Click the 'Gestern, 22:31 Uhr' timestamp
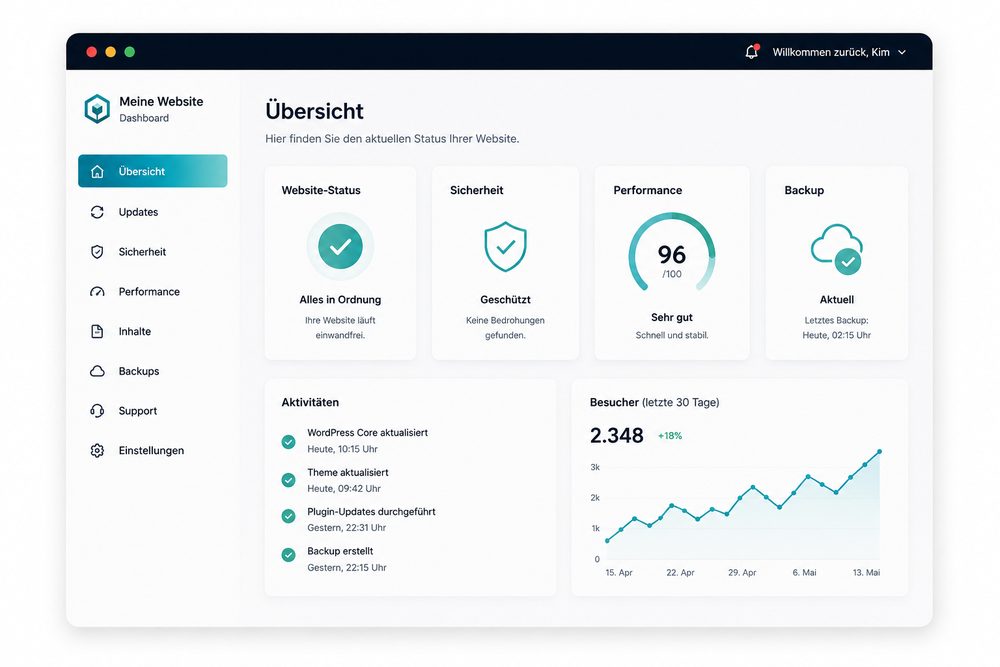 (x=346, y=527)
